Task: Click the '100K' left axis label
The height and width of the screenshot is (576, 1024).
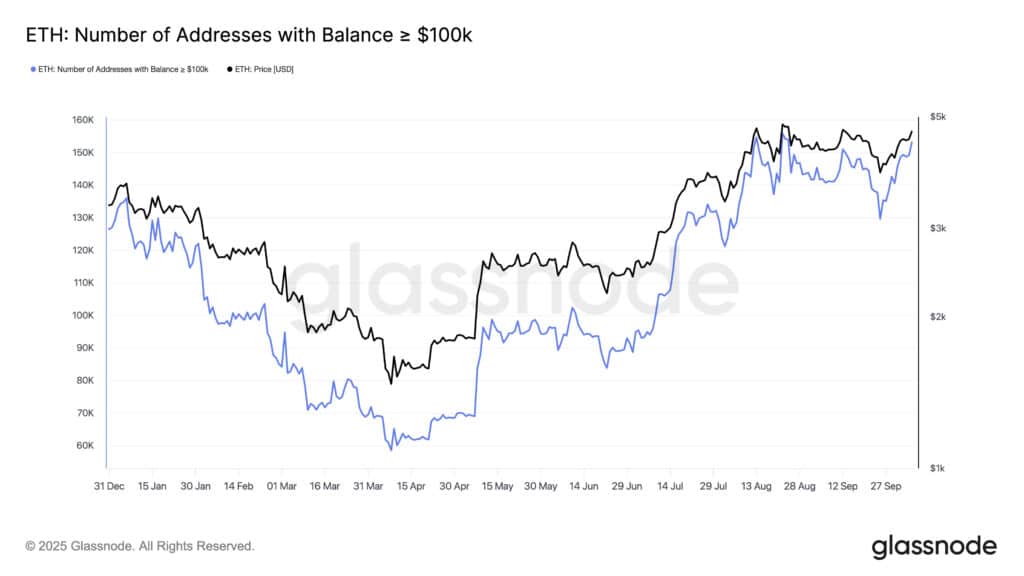Action: 83,316
